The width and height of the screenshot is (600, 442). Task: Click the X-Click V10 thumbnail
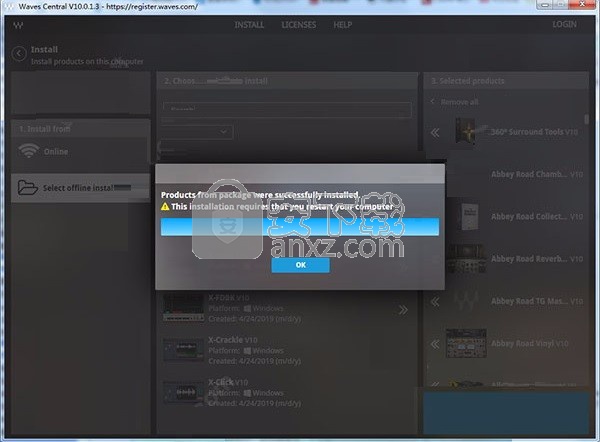click(183, 393)
